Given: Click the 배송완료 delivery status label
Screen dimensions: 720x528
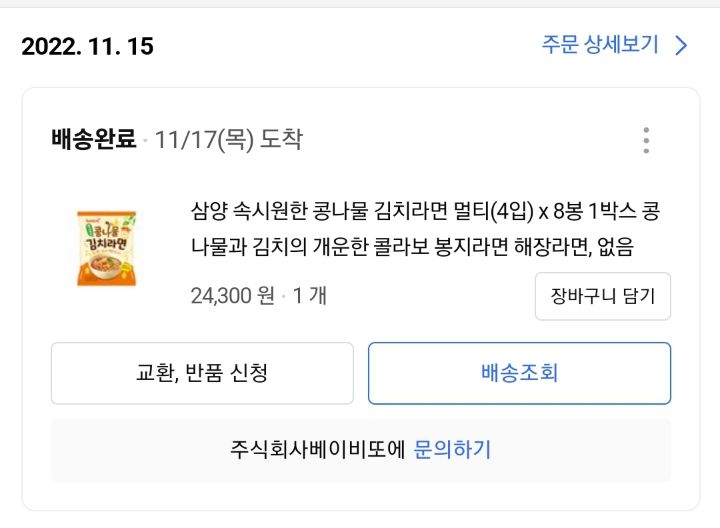Looking at the screenshot, I should point(93,140).
